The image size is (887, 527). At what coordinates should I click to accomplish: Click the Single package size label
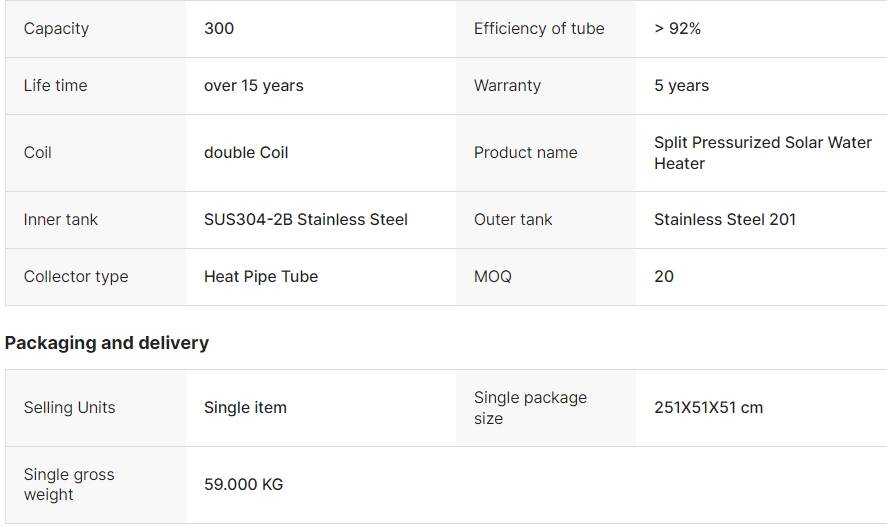pyautogui.click(x=530, y=408)
